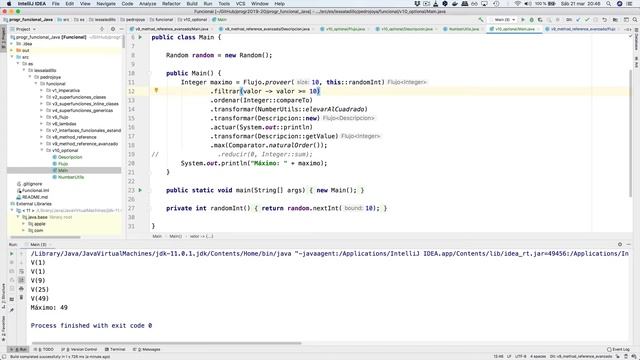Toggle the Structure side panel

coord(3,296)
